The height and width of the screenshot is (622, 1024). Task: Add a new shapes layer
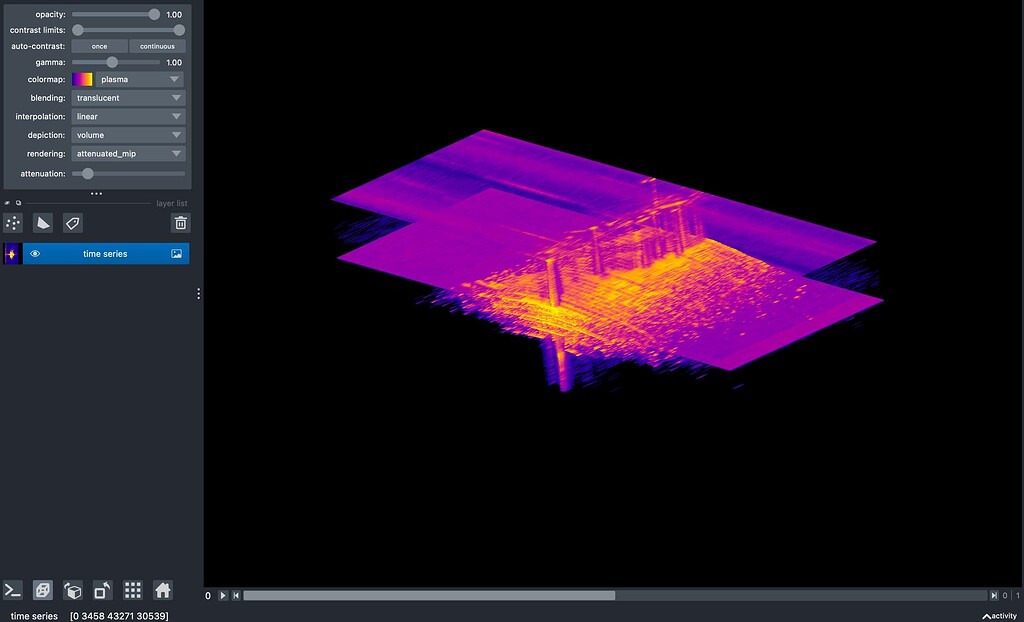[x=42, y=222]
